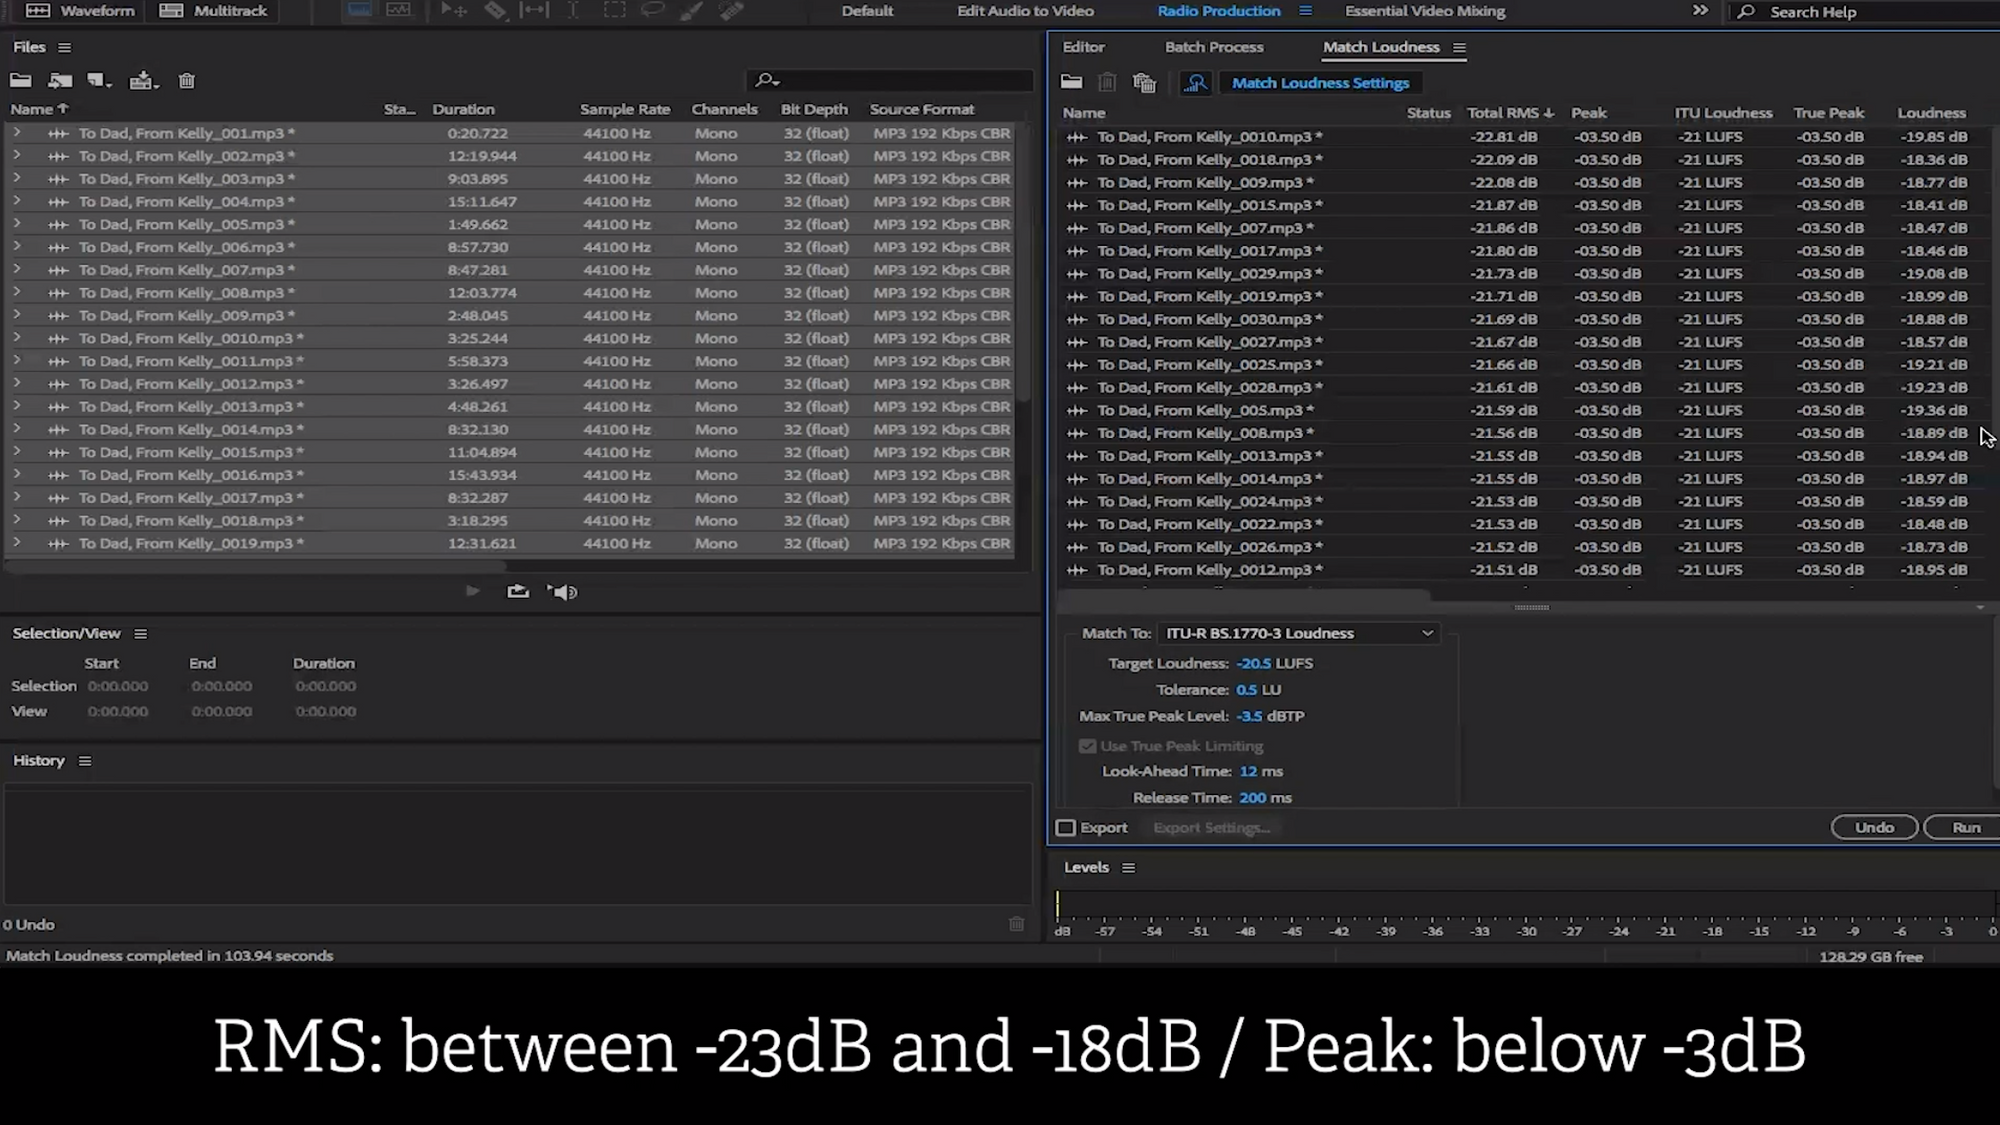Click trash icon in Files panel toolbar
The width and height of the screenshot is (2000, 1125).
pos(187,81)
